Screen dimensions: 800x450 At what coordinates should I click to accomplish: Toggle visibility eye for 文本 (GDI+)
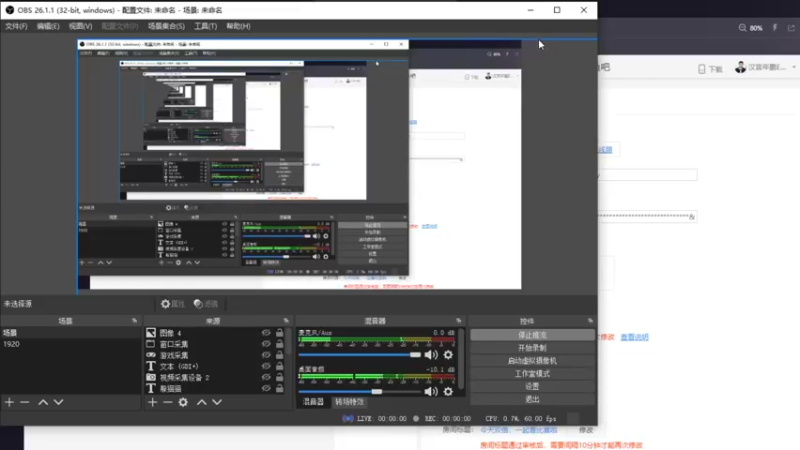click(x=266, y=366)
